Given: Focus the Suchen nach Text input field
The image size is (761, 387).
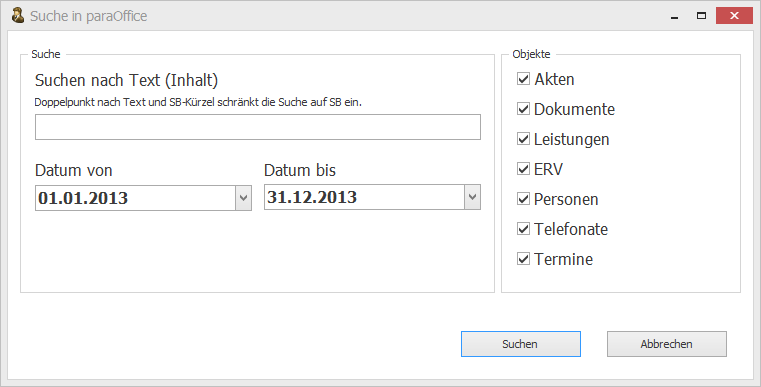Looking at the screenshot, I should [x=258, y=127].
